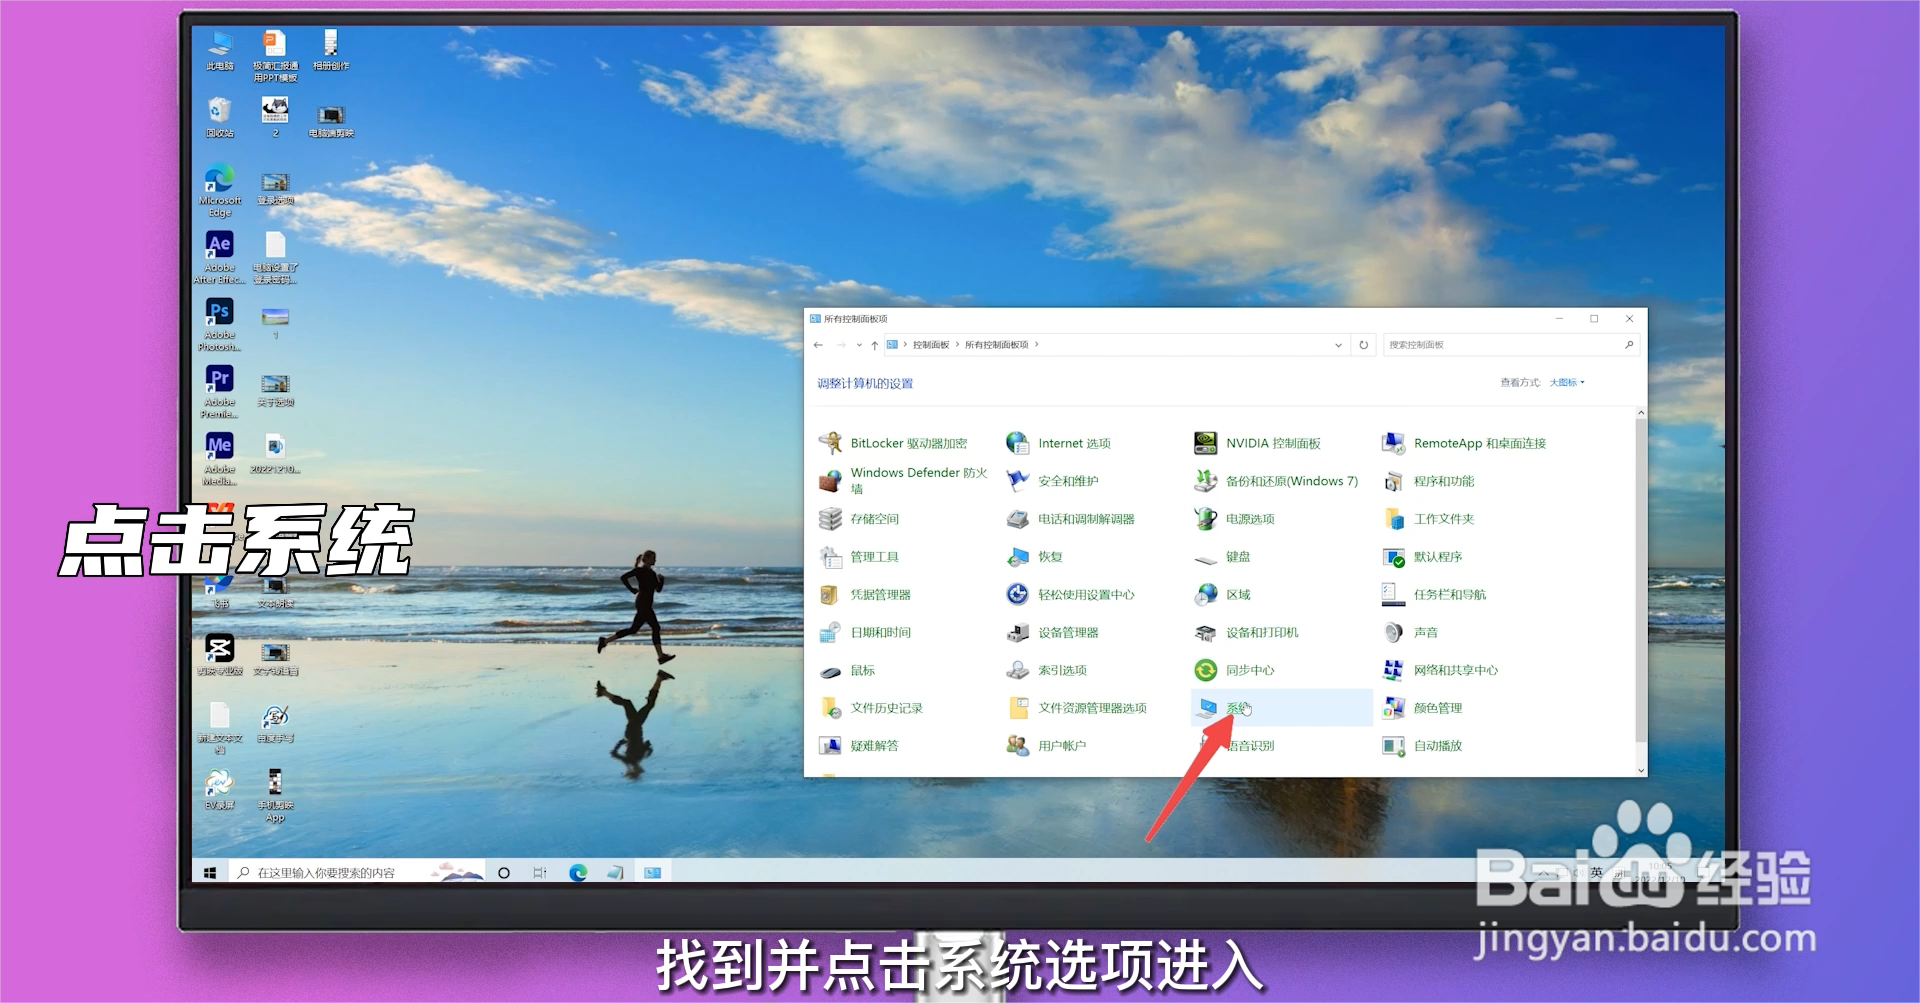Image resolution: width=1920 pixels, height=1003 pixels.
Task: Open 电话和调制解调器 item
Action: click(x=1071, y=519)
